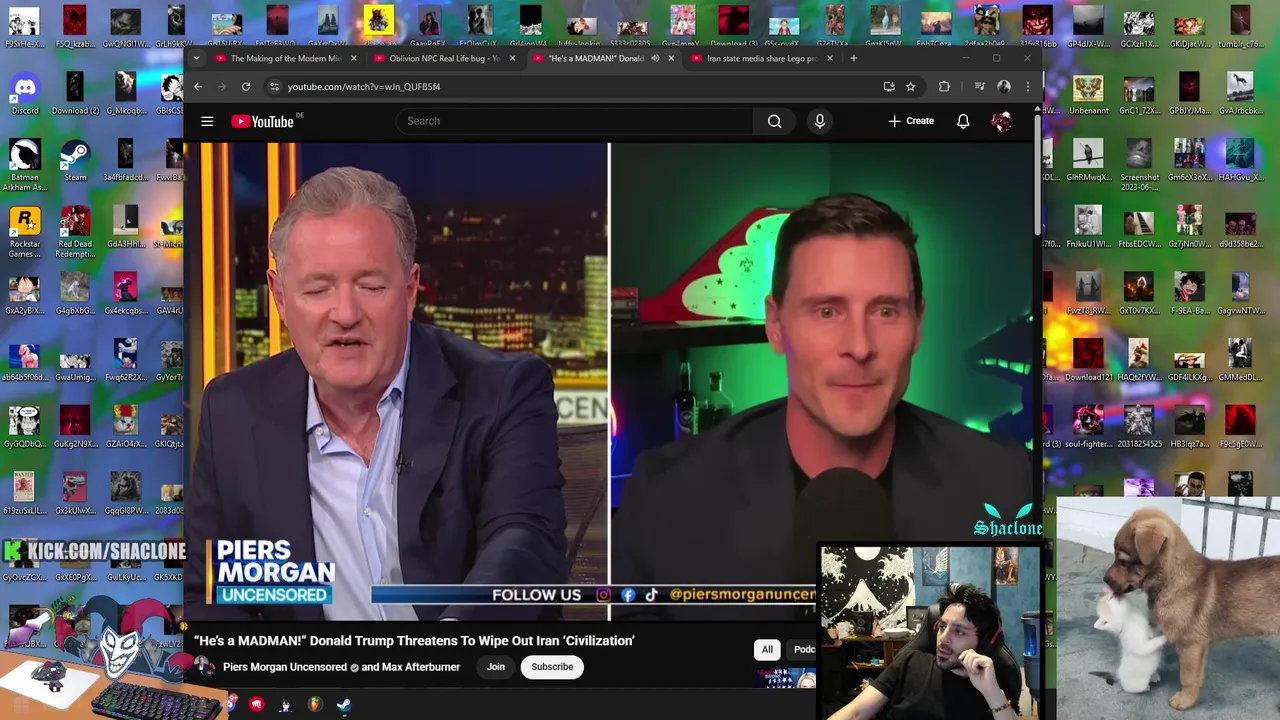
Task: Expand Chrome tab search dropdown
Action: pyautogui.click(x=196, y=58)
